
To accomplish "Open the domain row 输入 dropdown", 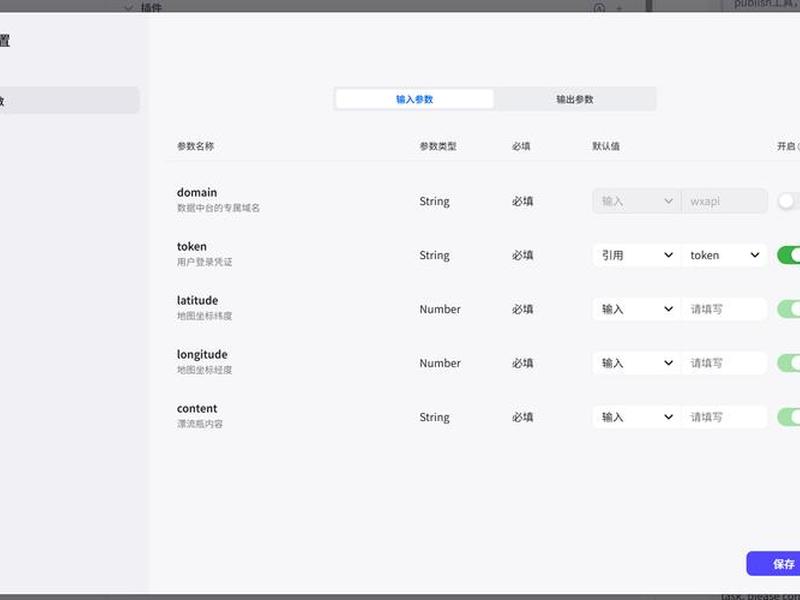I will pos(637,201).
